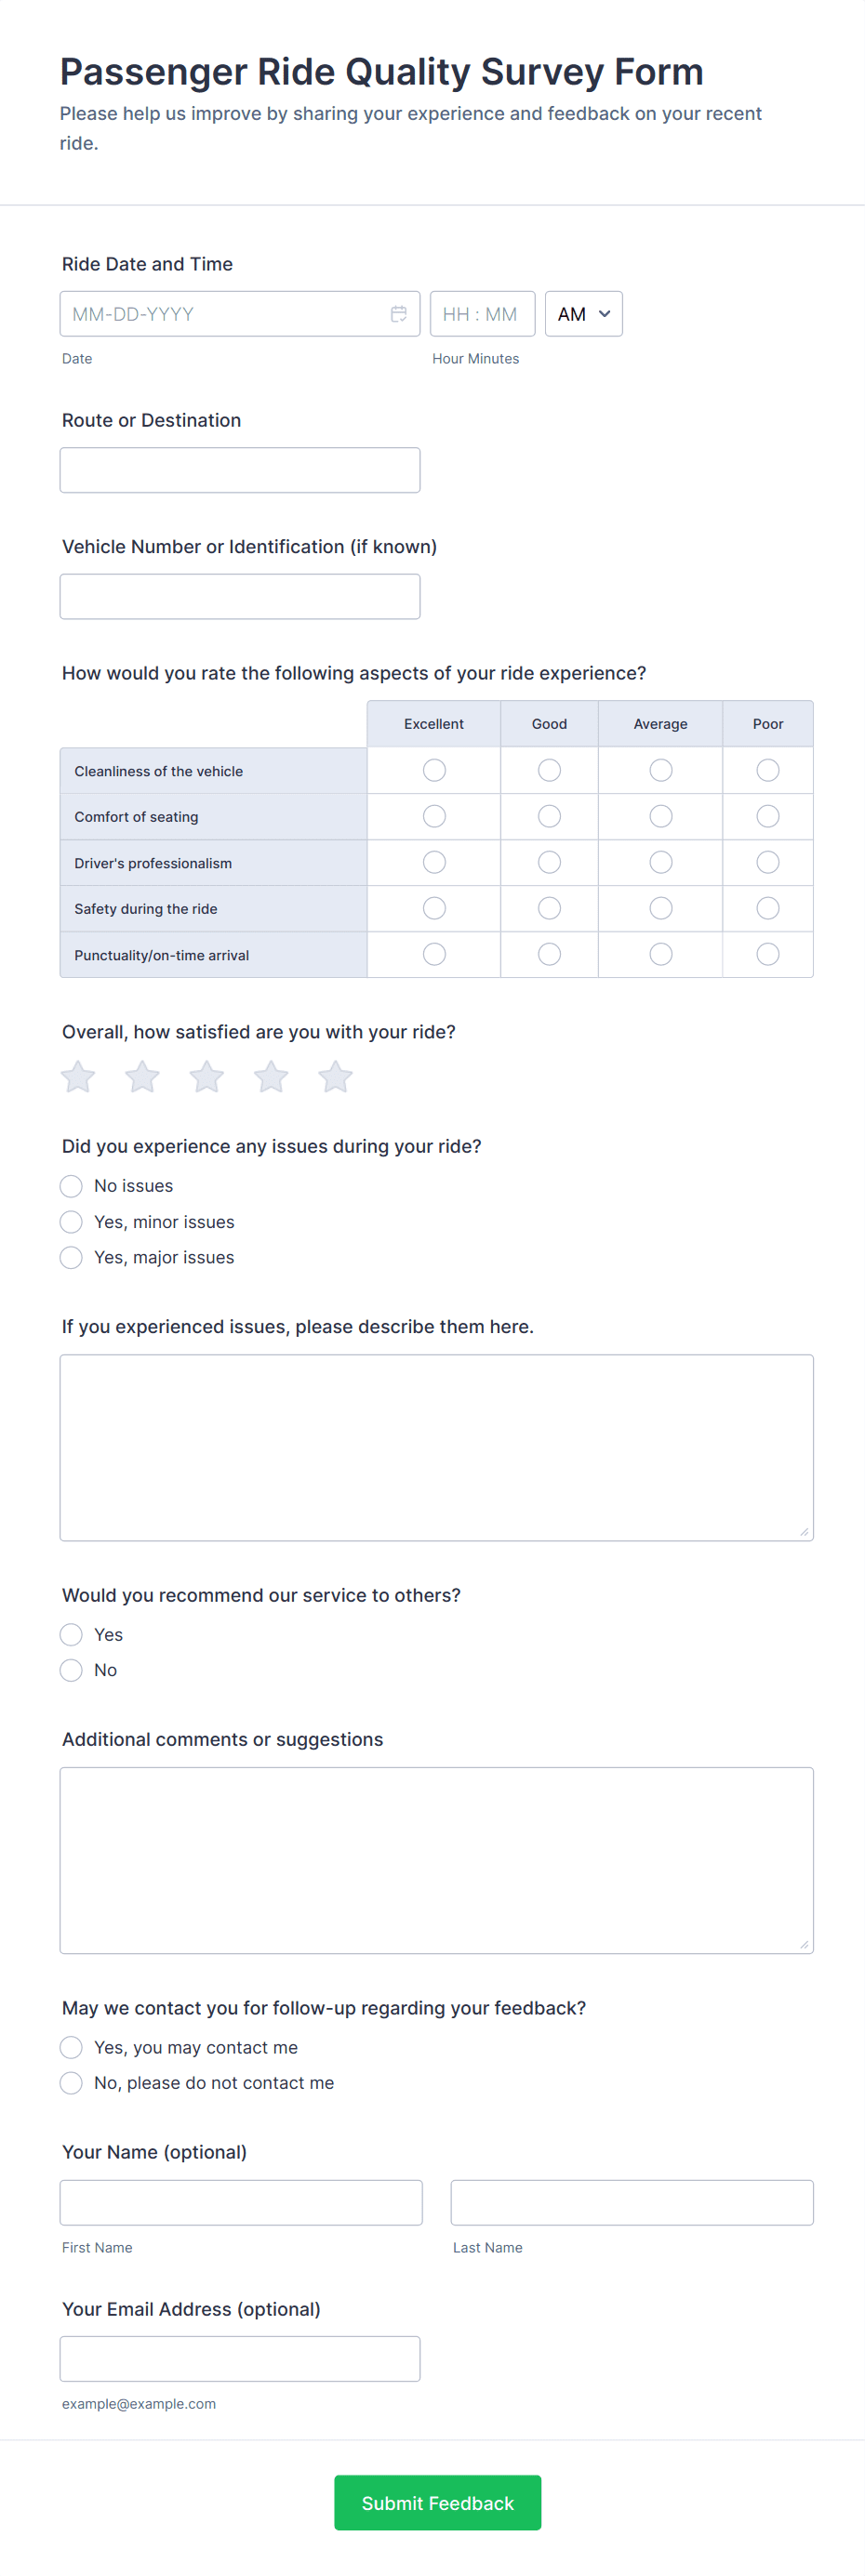The image size is (865, 2576).
Task: Choose No, please do not contact me
Action: (x=71, y=2082)
